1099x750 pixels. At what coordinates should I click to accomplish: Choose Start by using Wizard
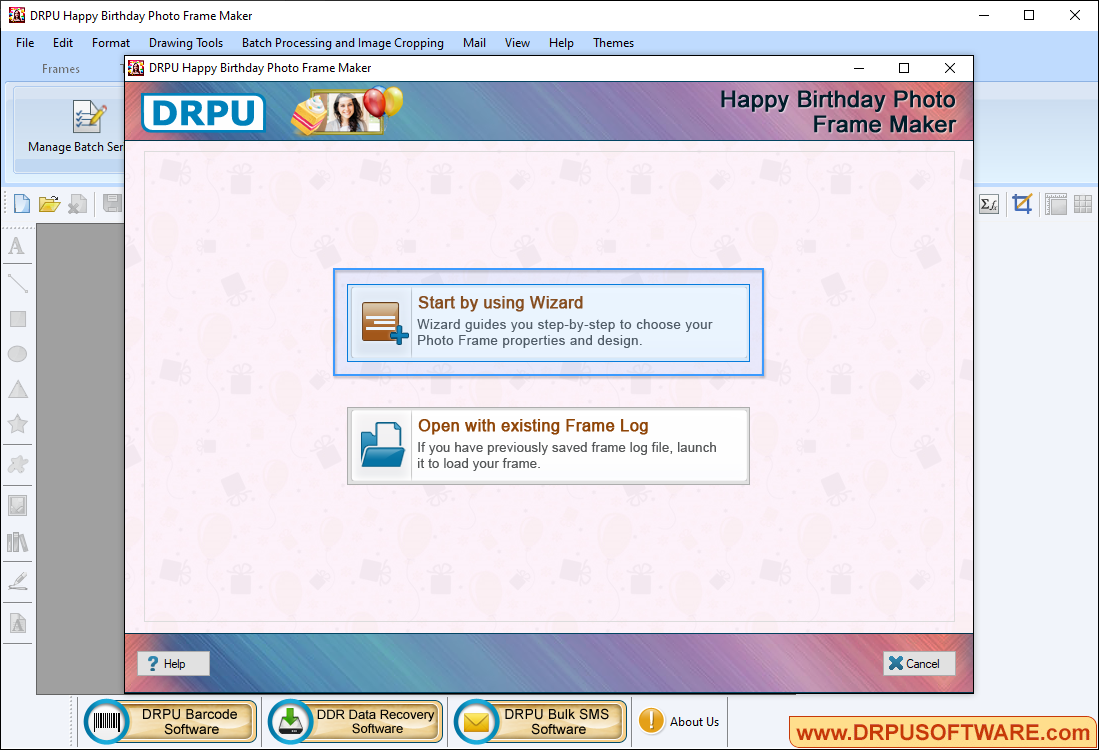(x=548, y=320)
